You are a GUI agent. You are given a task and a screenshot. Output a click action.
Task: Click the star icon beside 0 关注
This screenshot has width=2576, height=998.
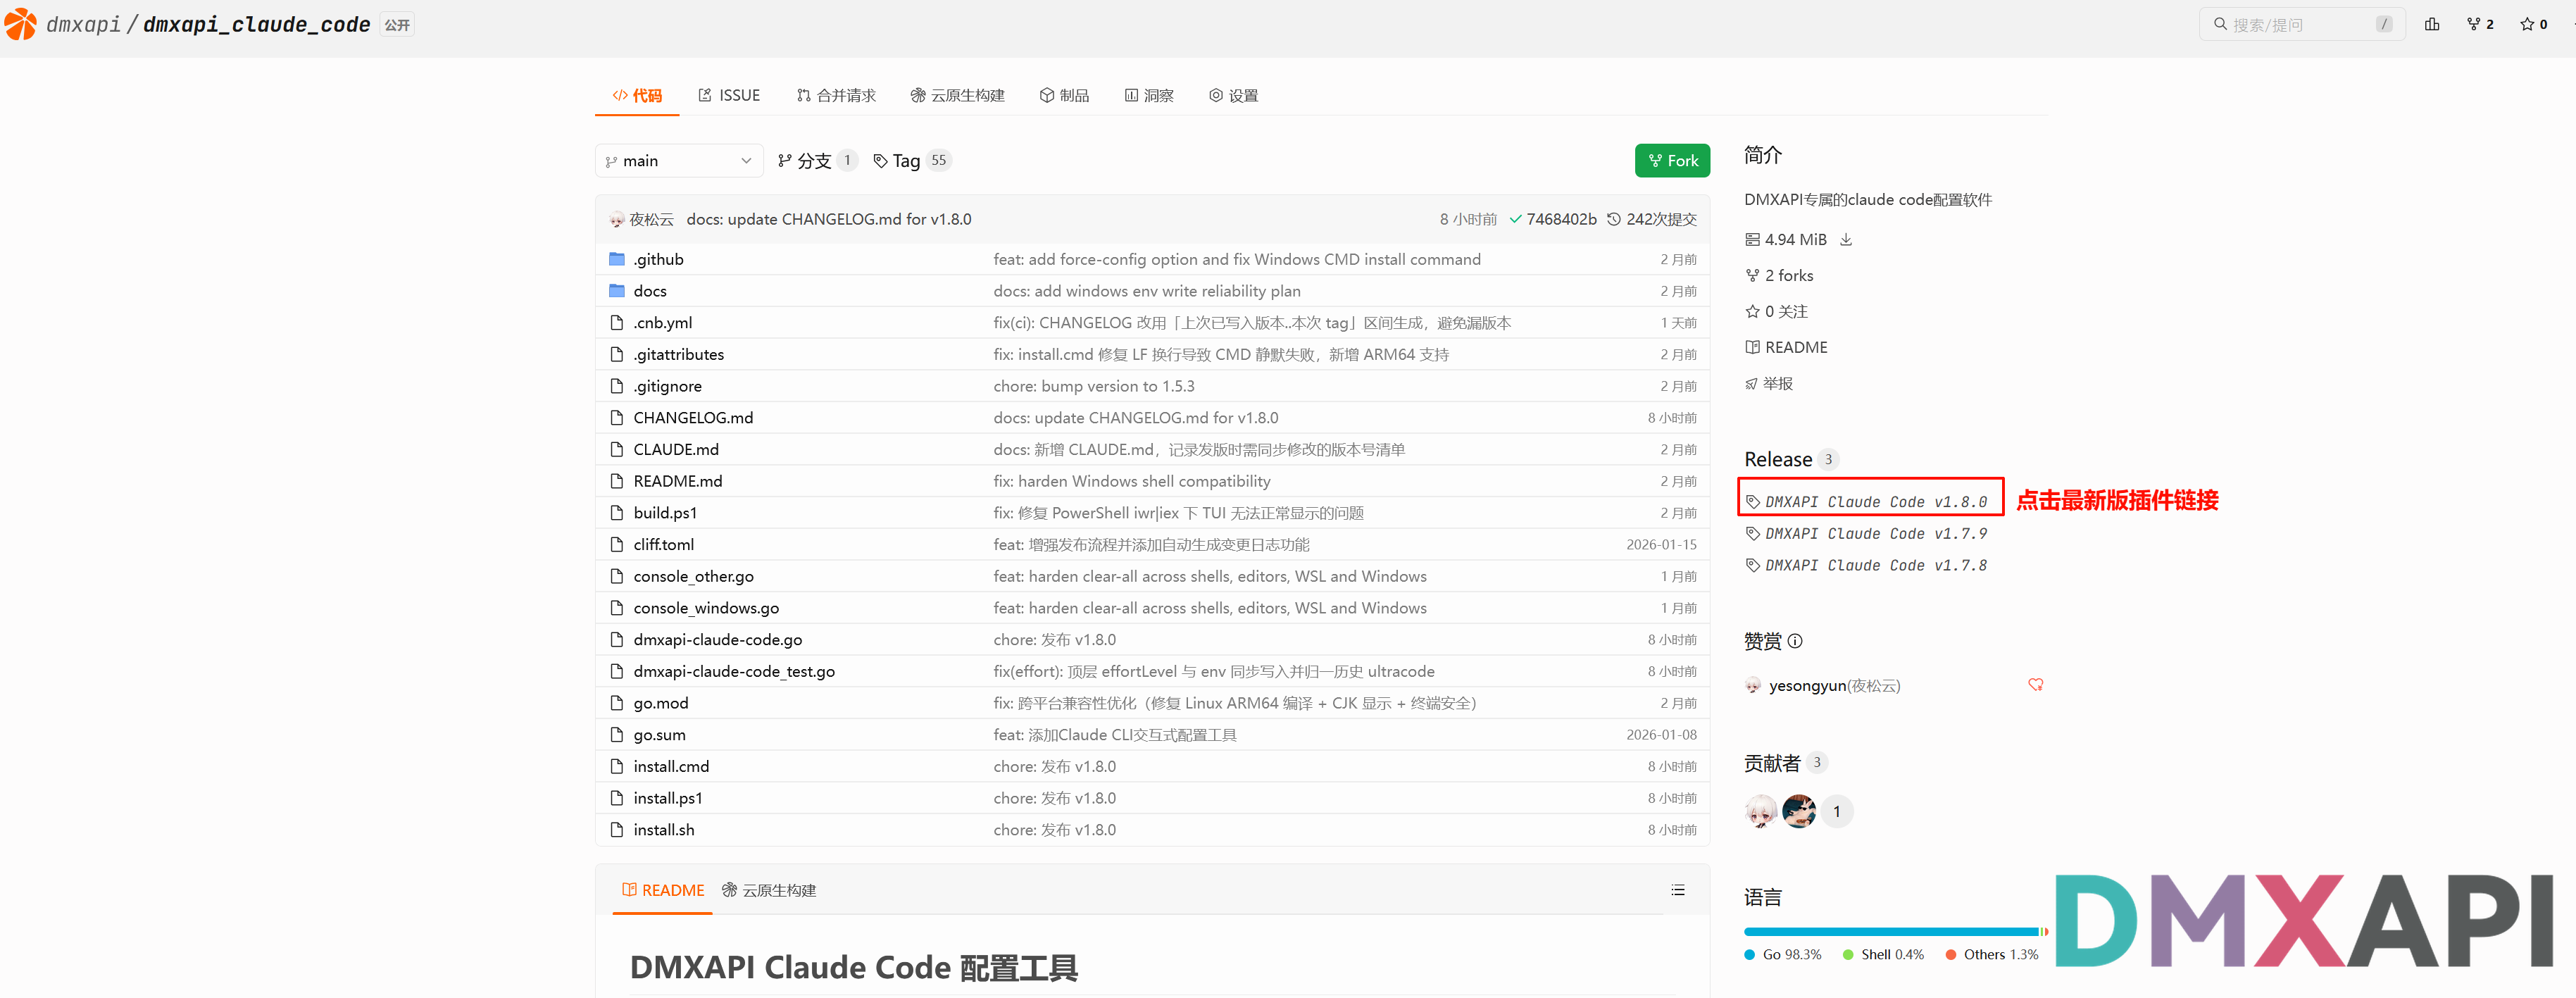click(x=1752, y=312)
